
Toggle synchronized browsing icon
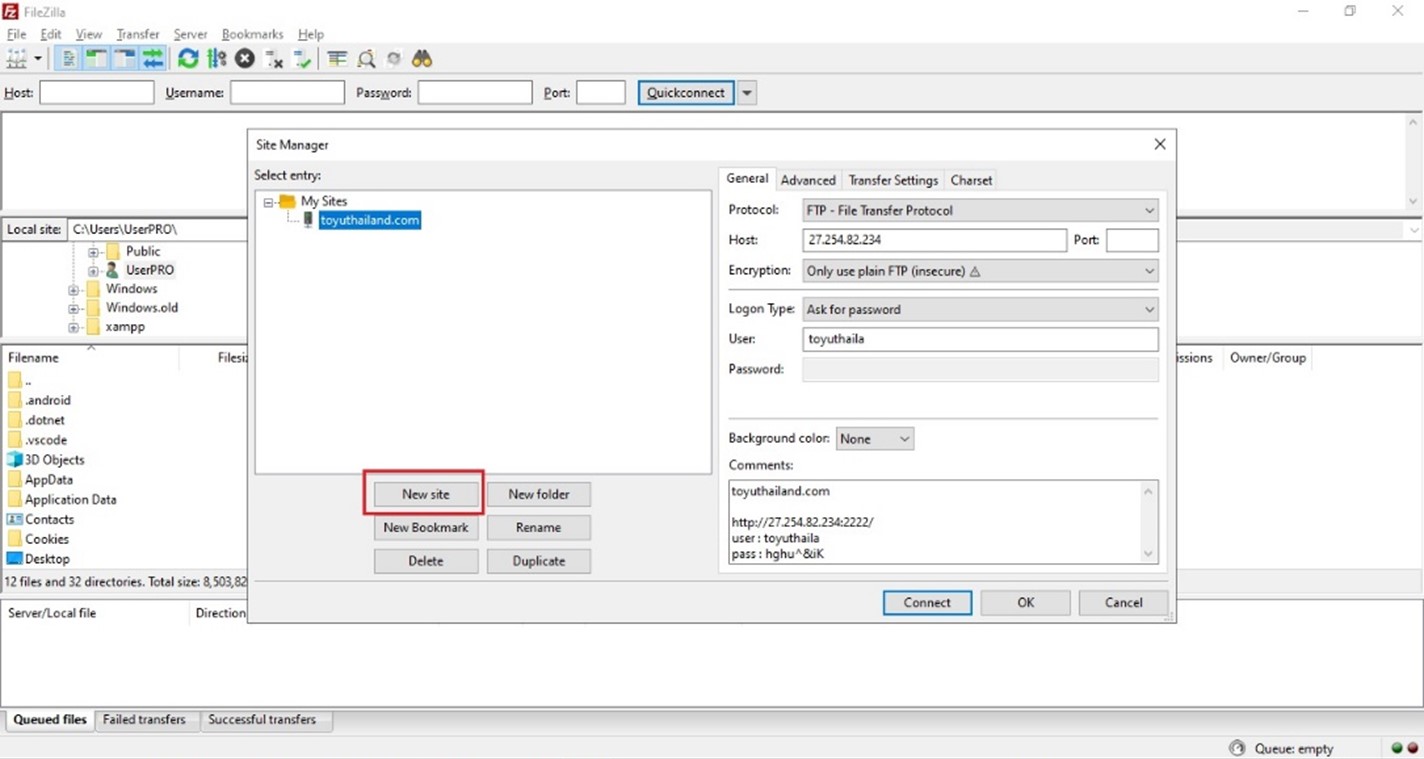(x=394, y=59)
